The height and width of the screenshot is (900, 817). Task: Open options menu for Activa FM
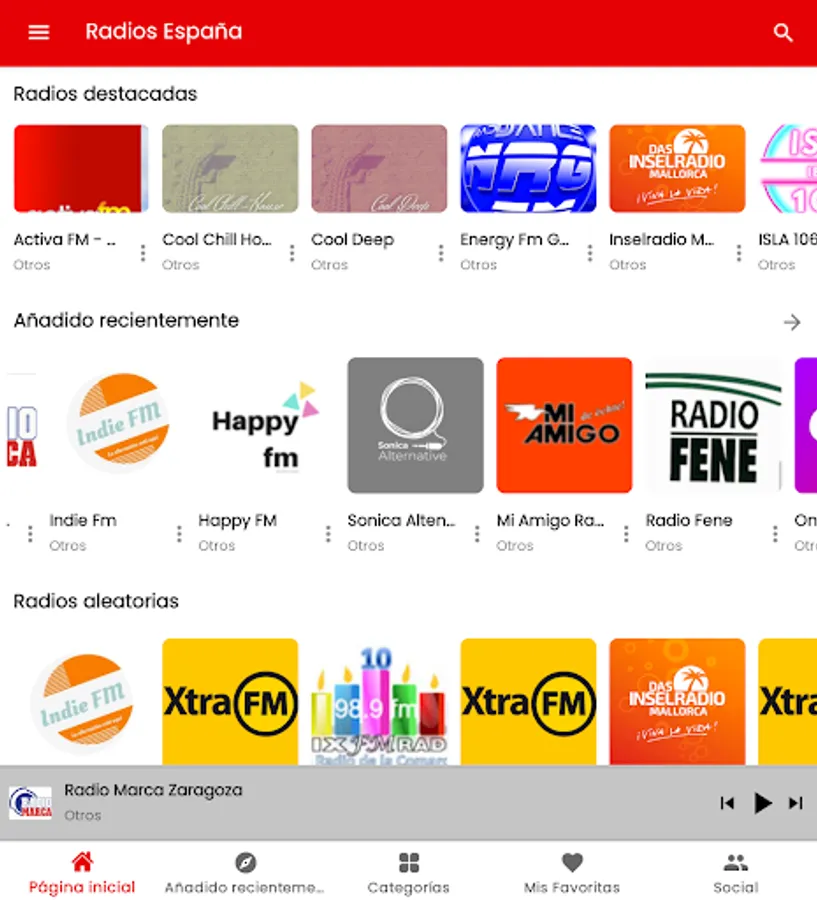pos(143,253)
